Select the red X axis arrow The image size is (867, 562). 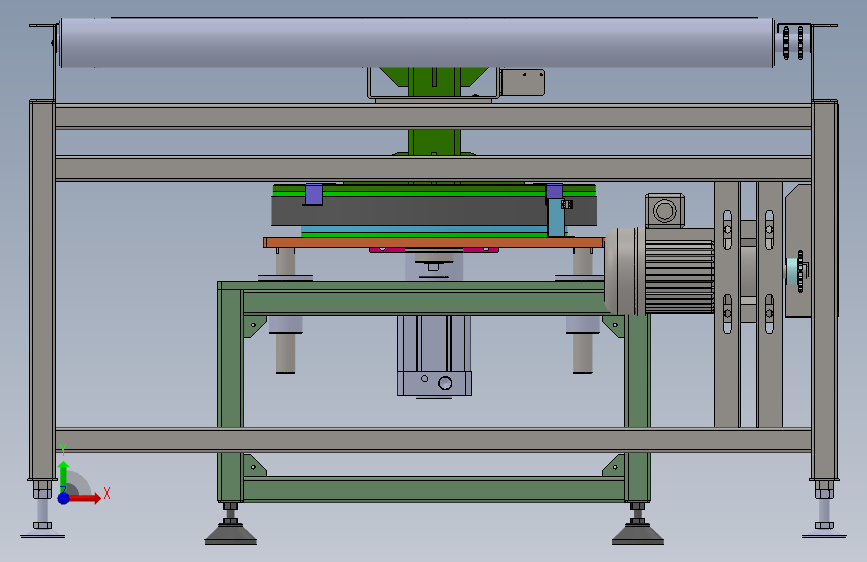84,499
